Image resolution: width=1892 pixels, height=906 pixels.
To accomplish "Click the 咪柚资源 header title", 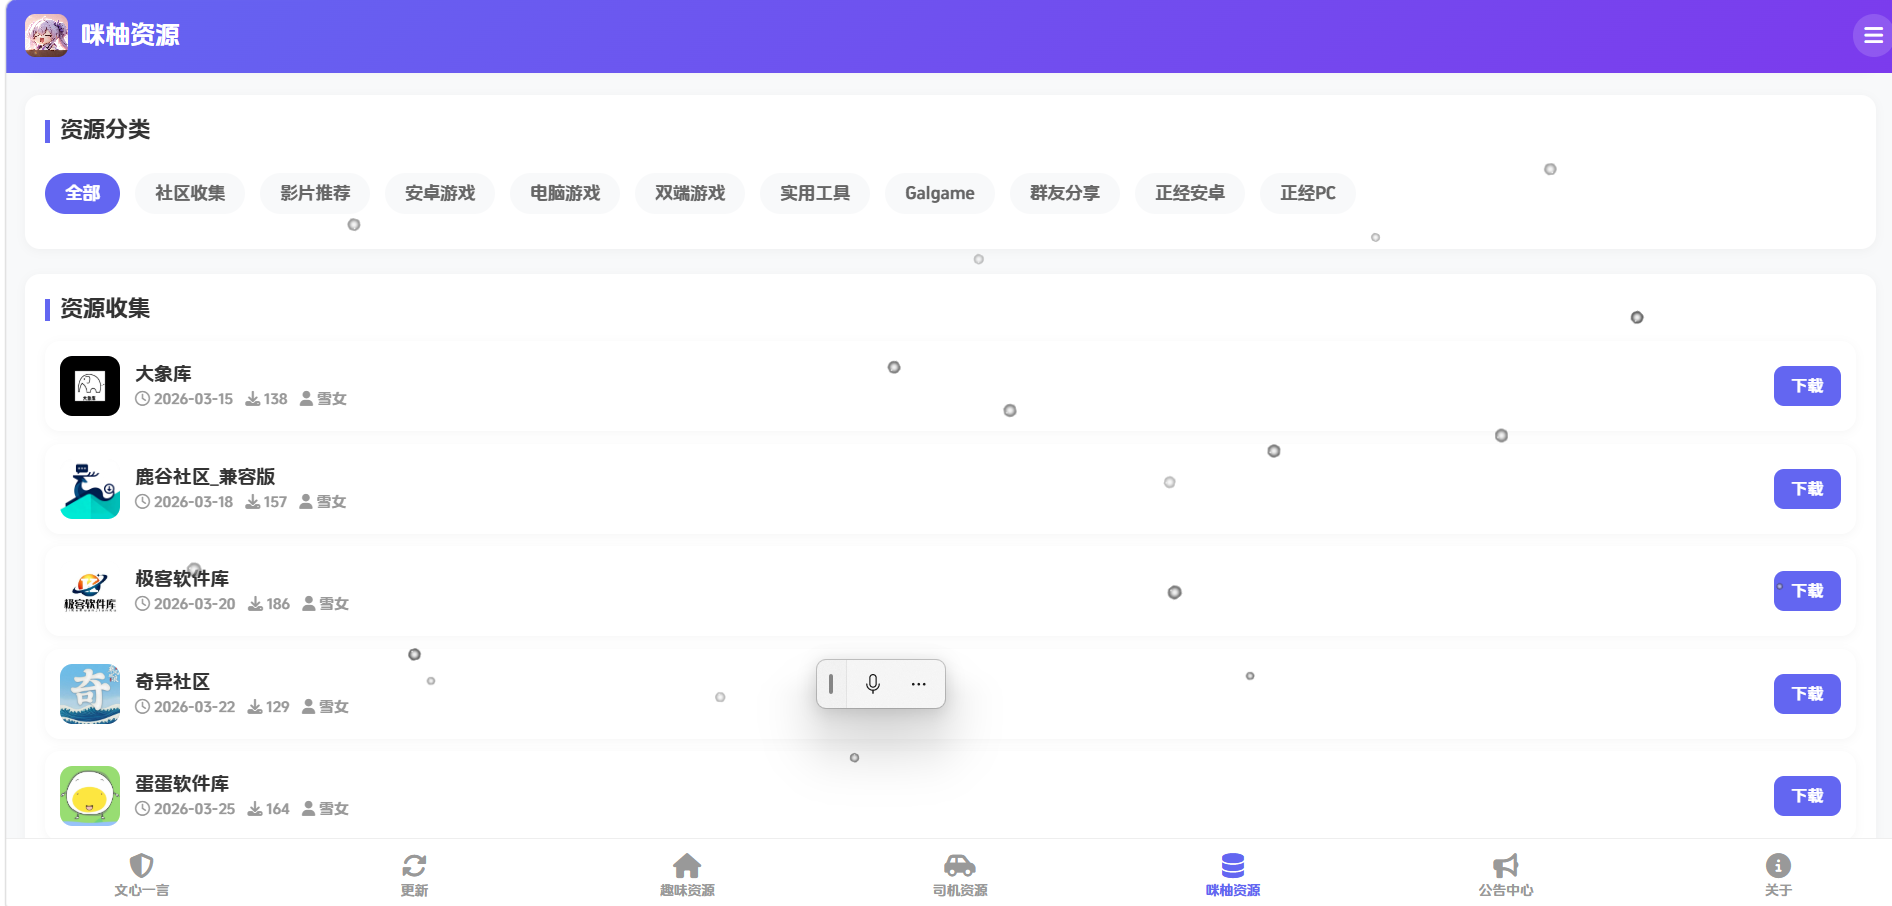I will click(130, 35).
